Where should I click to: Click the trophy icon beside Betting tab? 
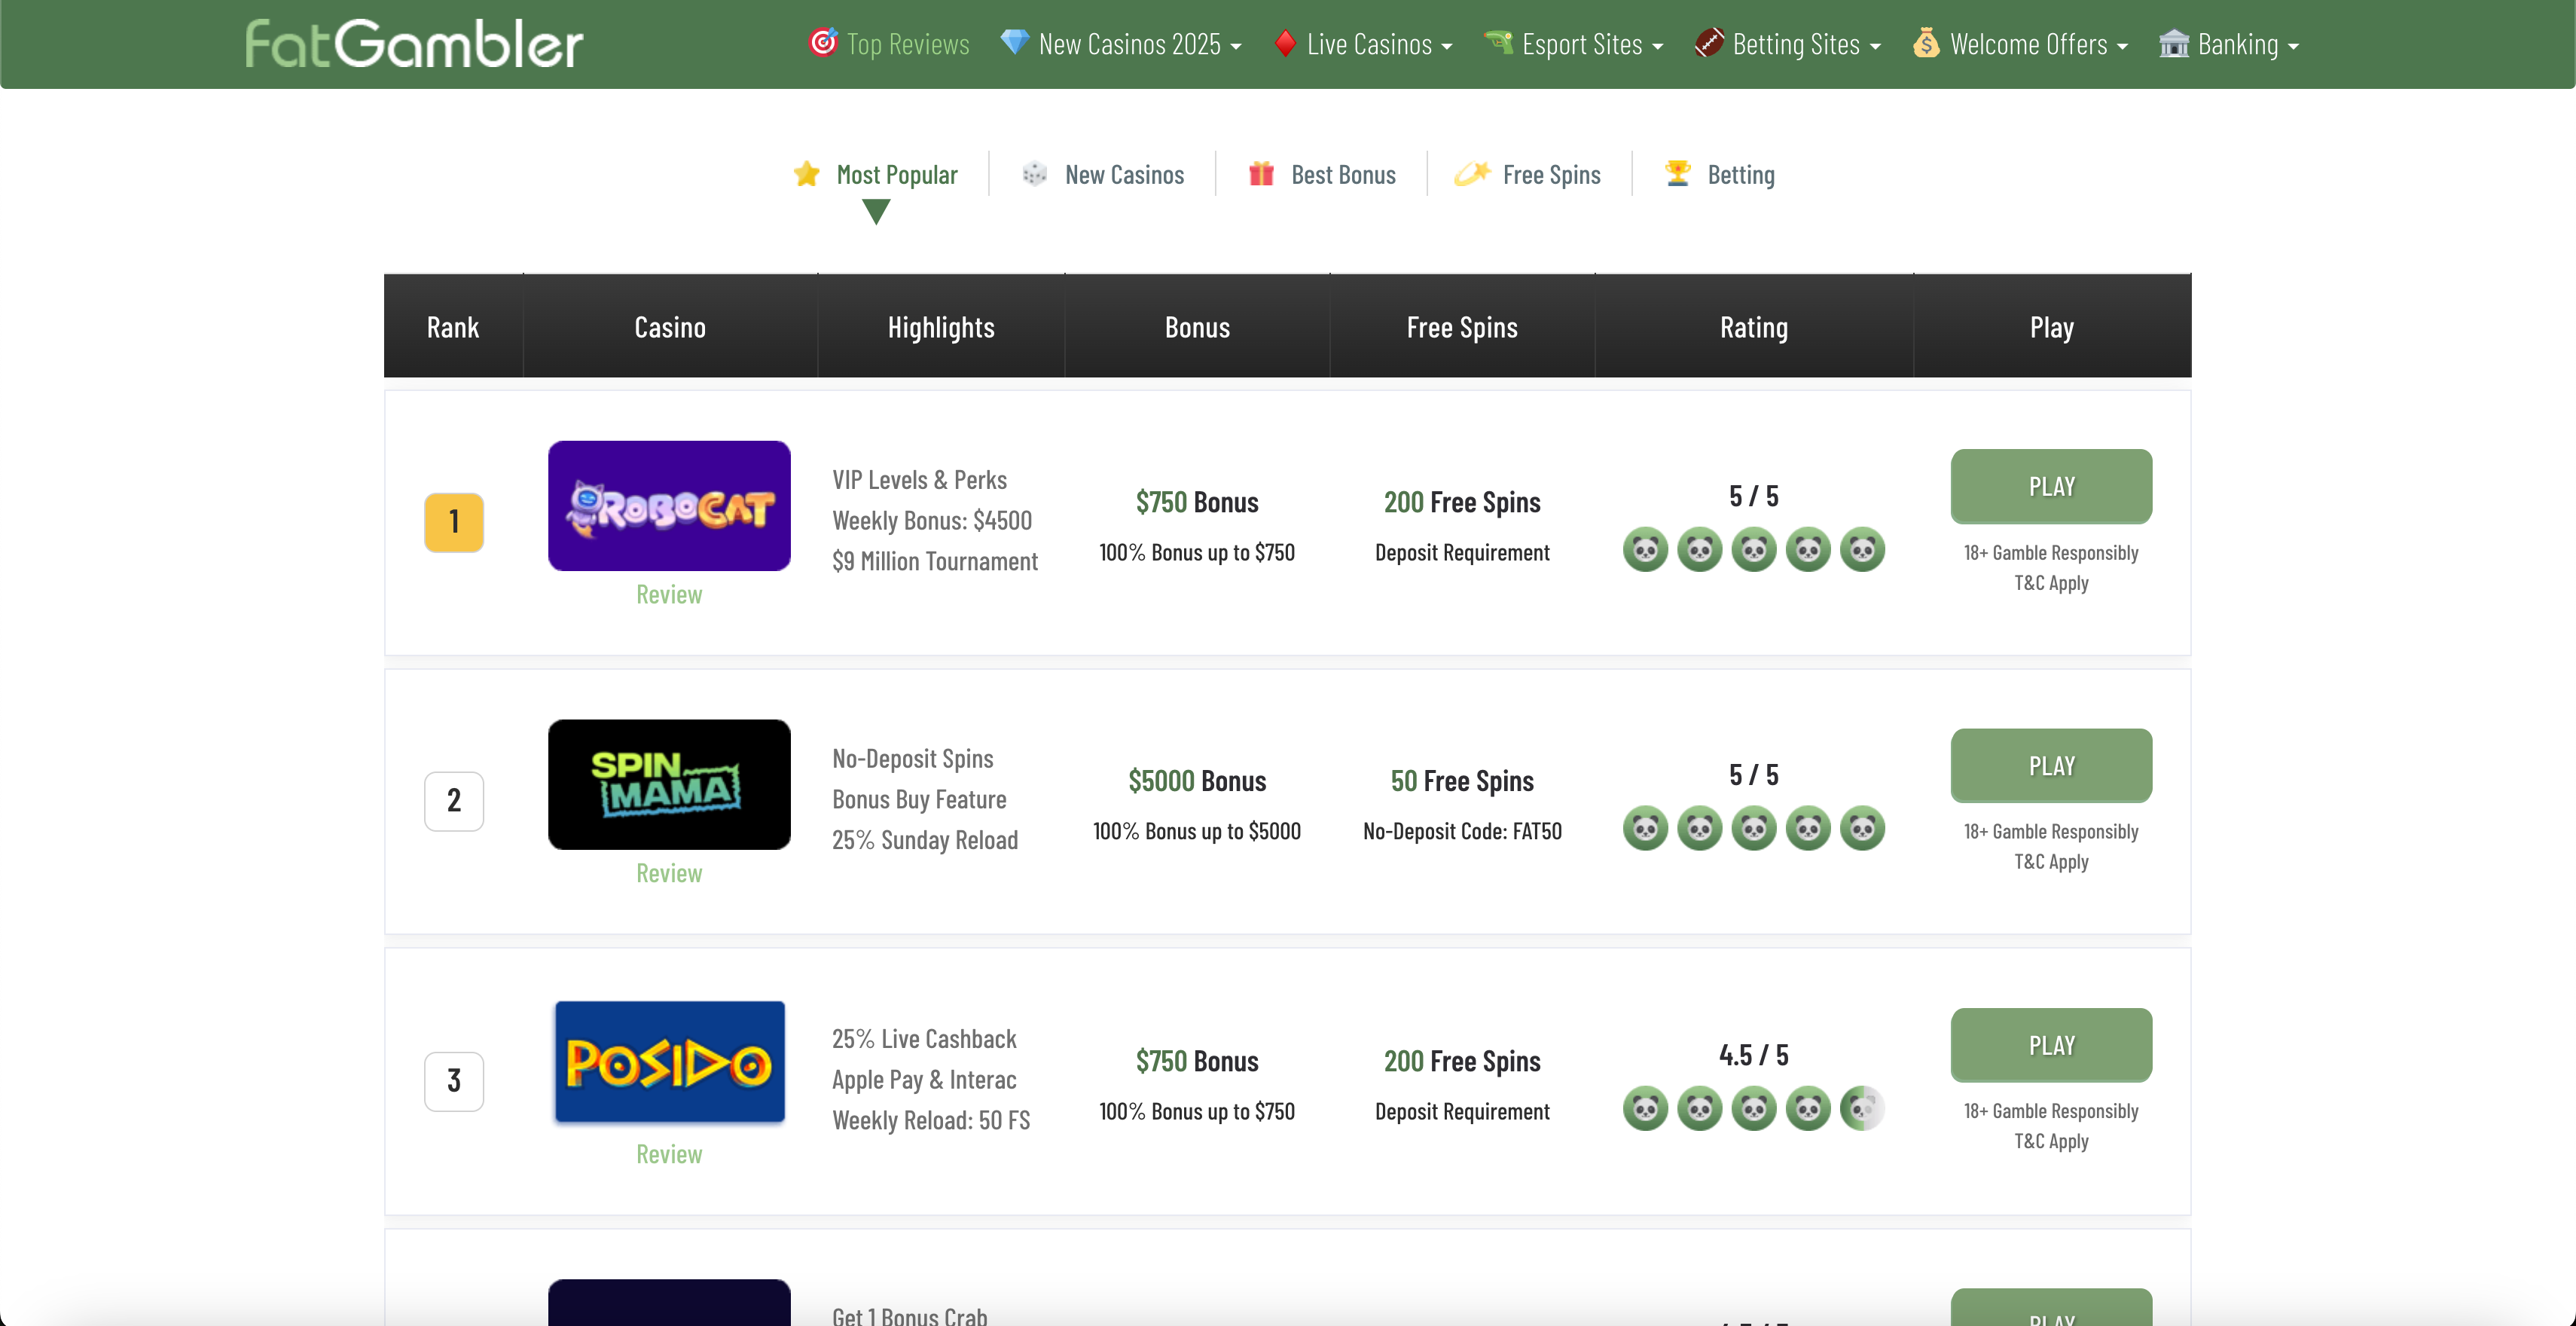pyautogui.click(x=1677, y=173)
